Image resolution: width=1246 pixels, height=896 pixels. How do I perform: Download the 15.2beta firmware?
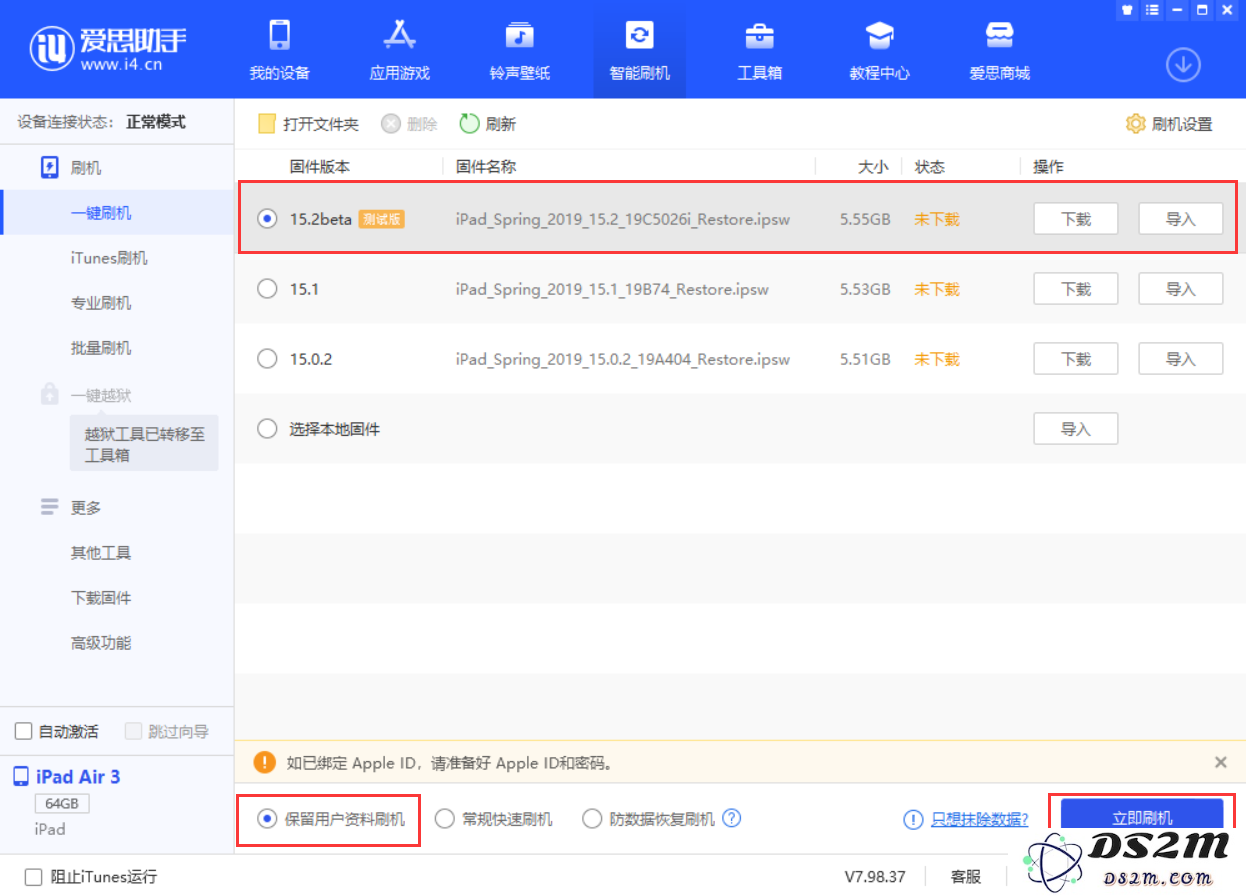(1075, 219)
